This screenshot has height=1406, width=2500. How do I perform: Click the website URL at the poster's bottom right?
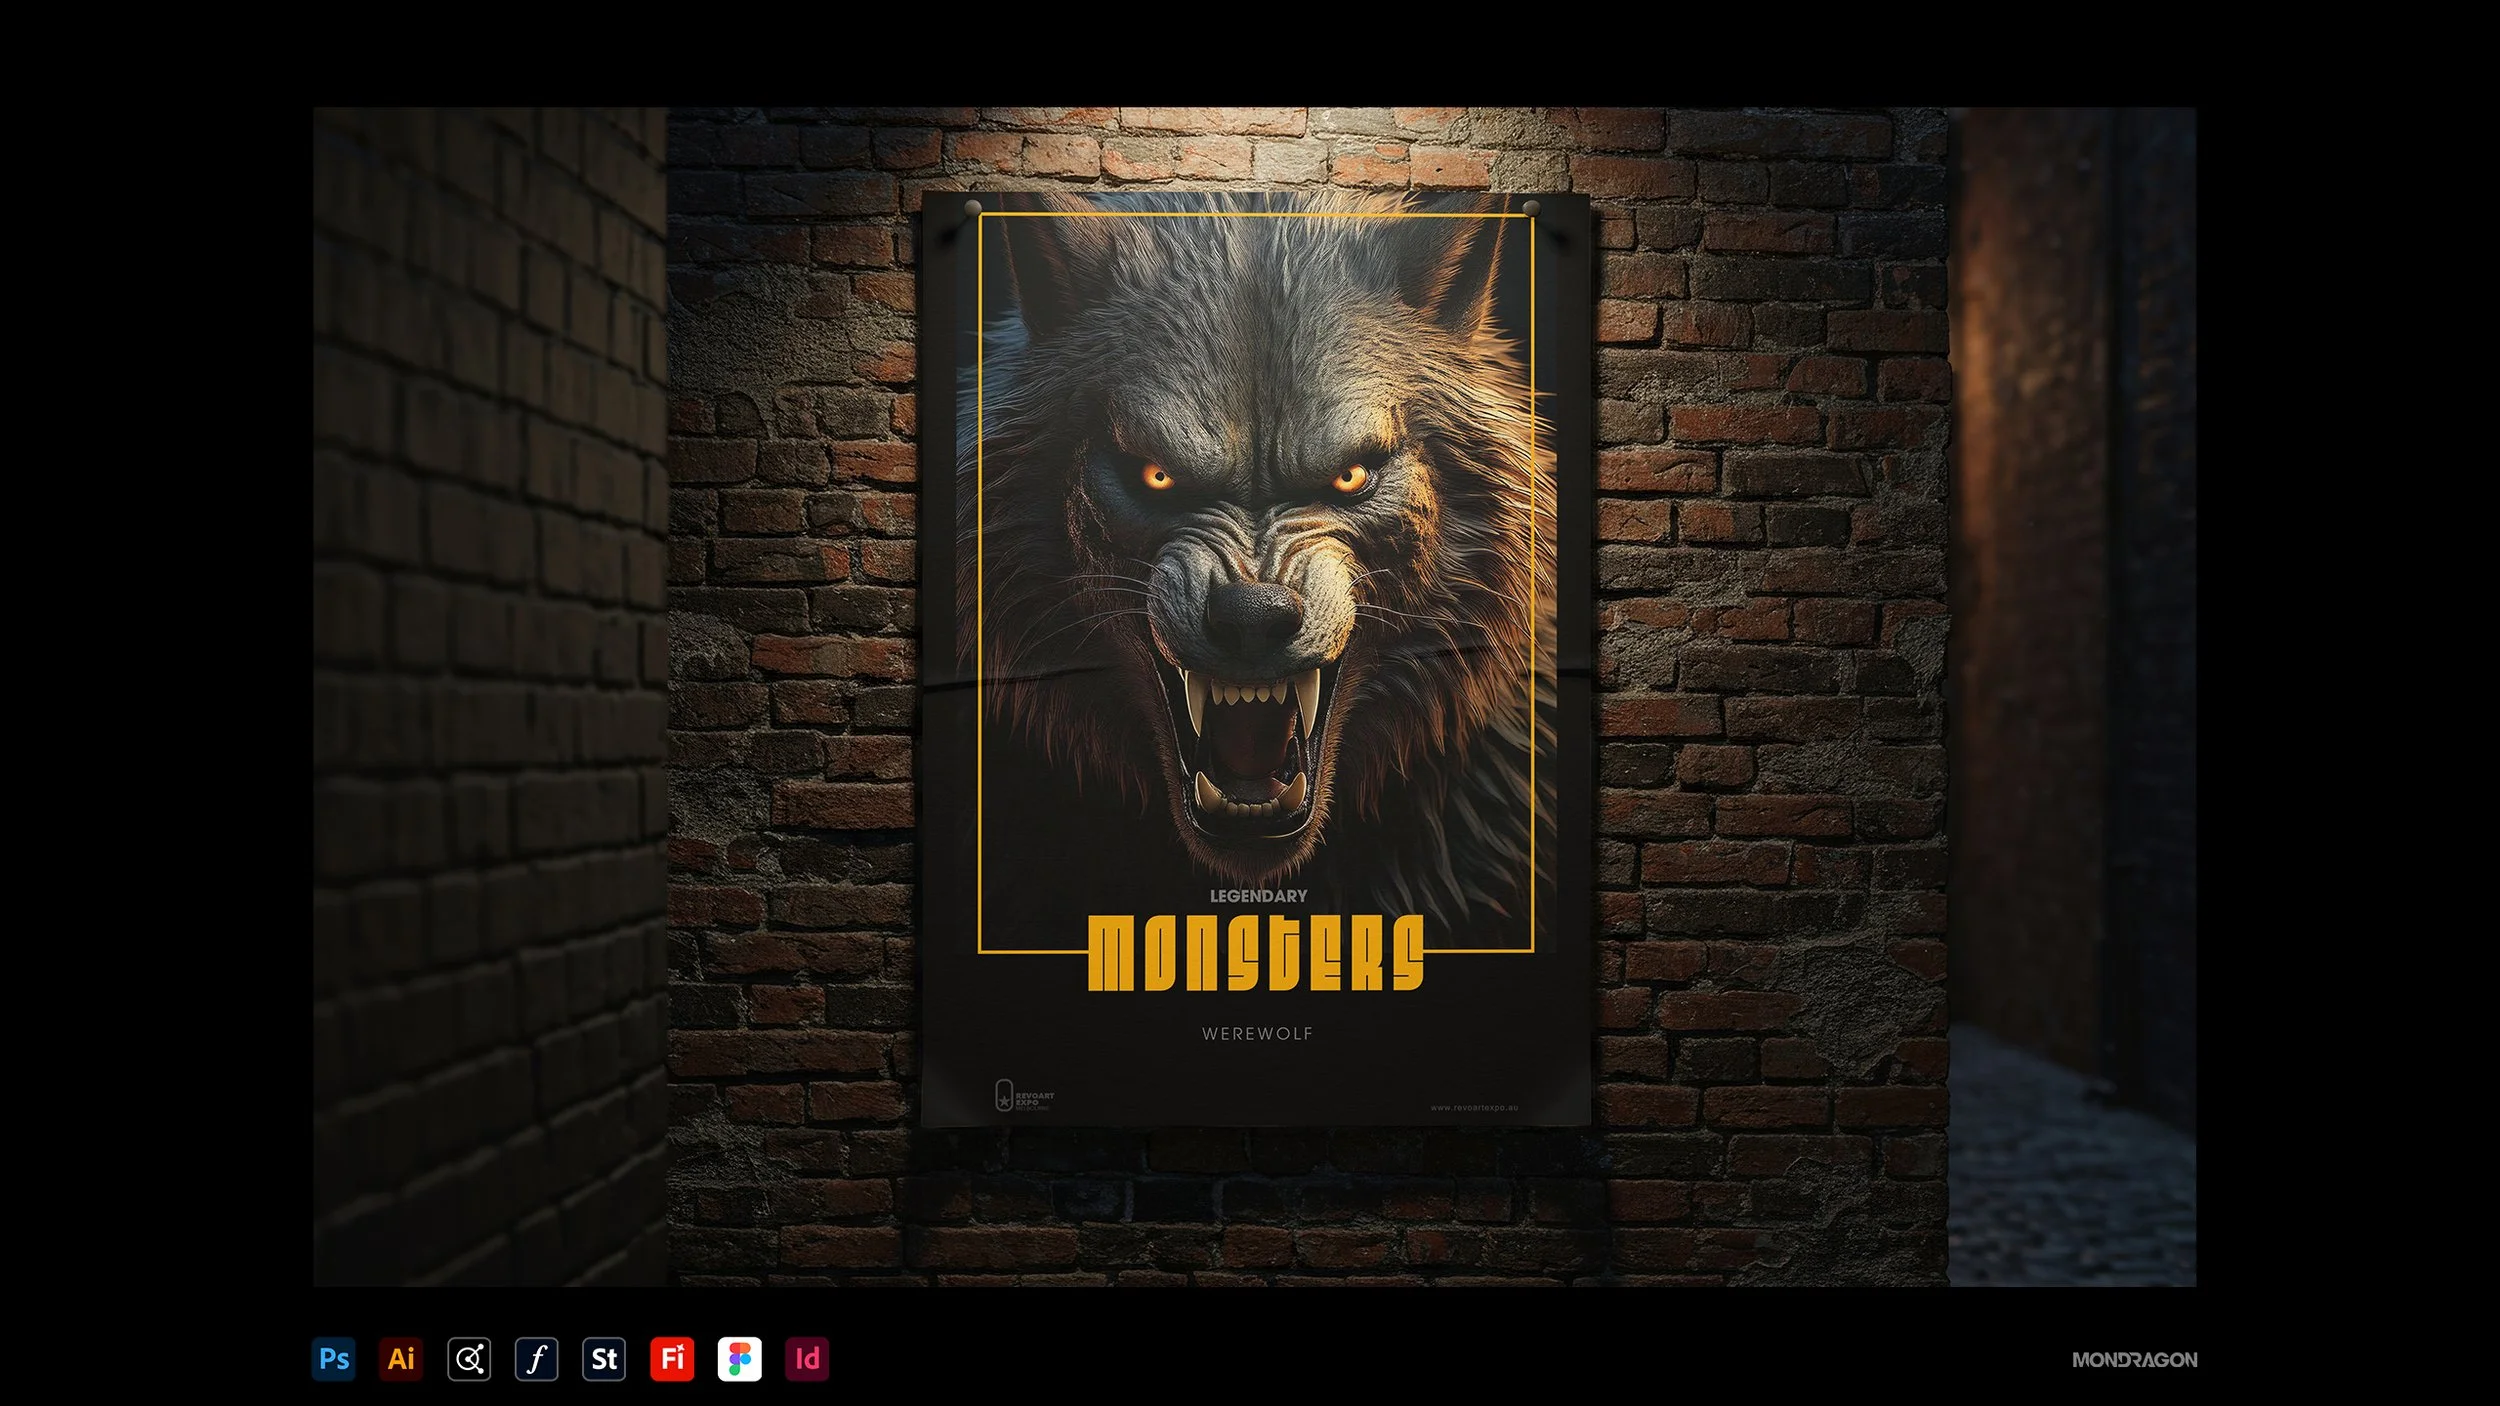(1474, 1107)
